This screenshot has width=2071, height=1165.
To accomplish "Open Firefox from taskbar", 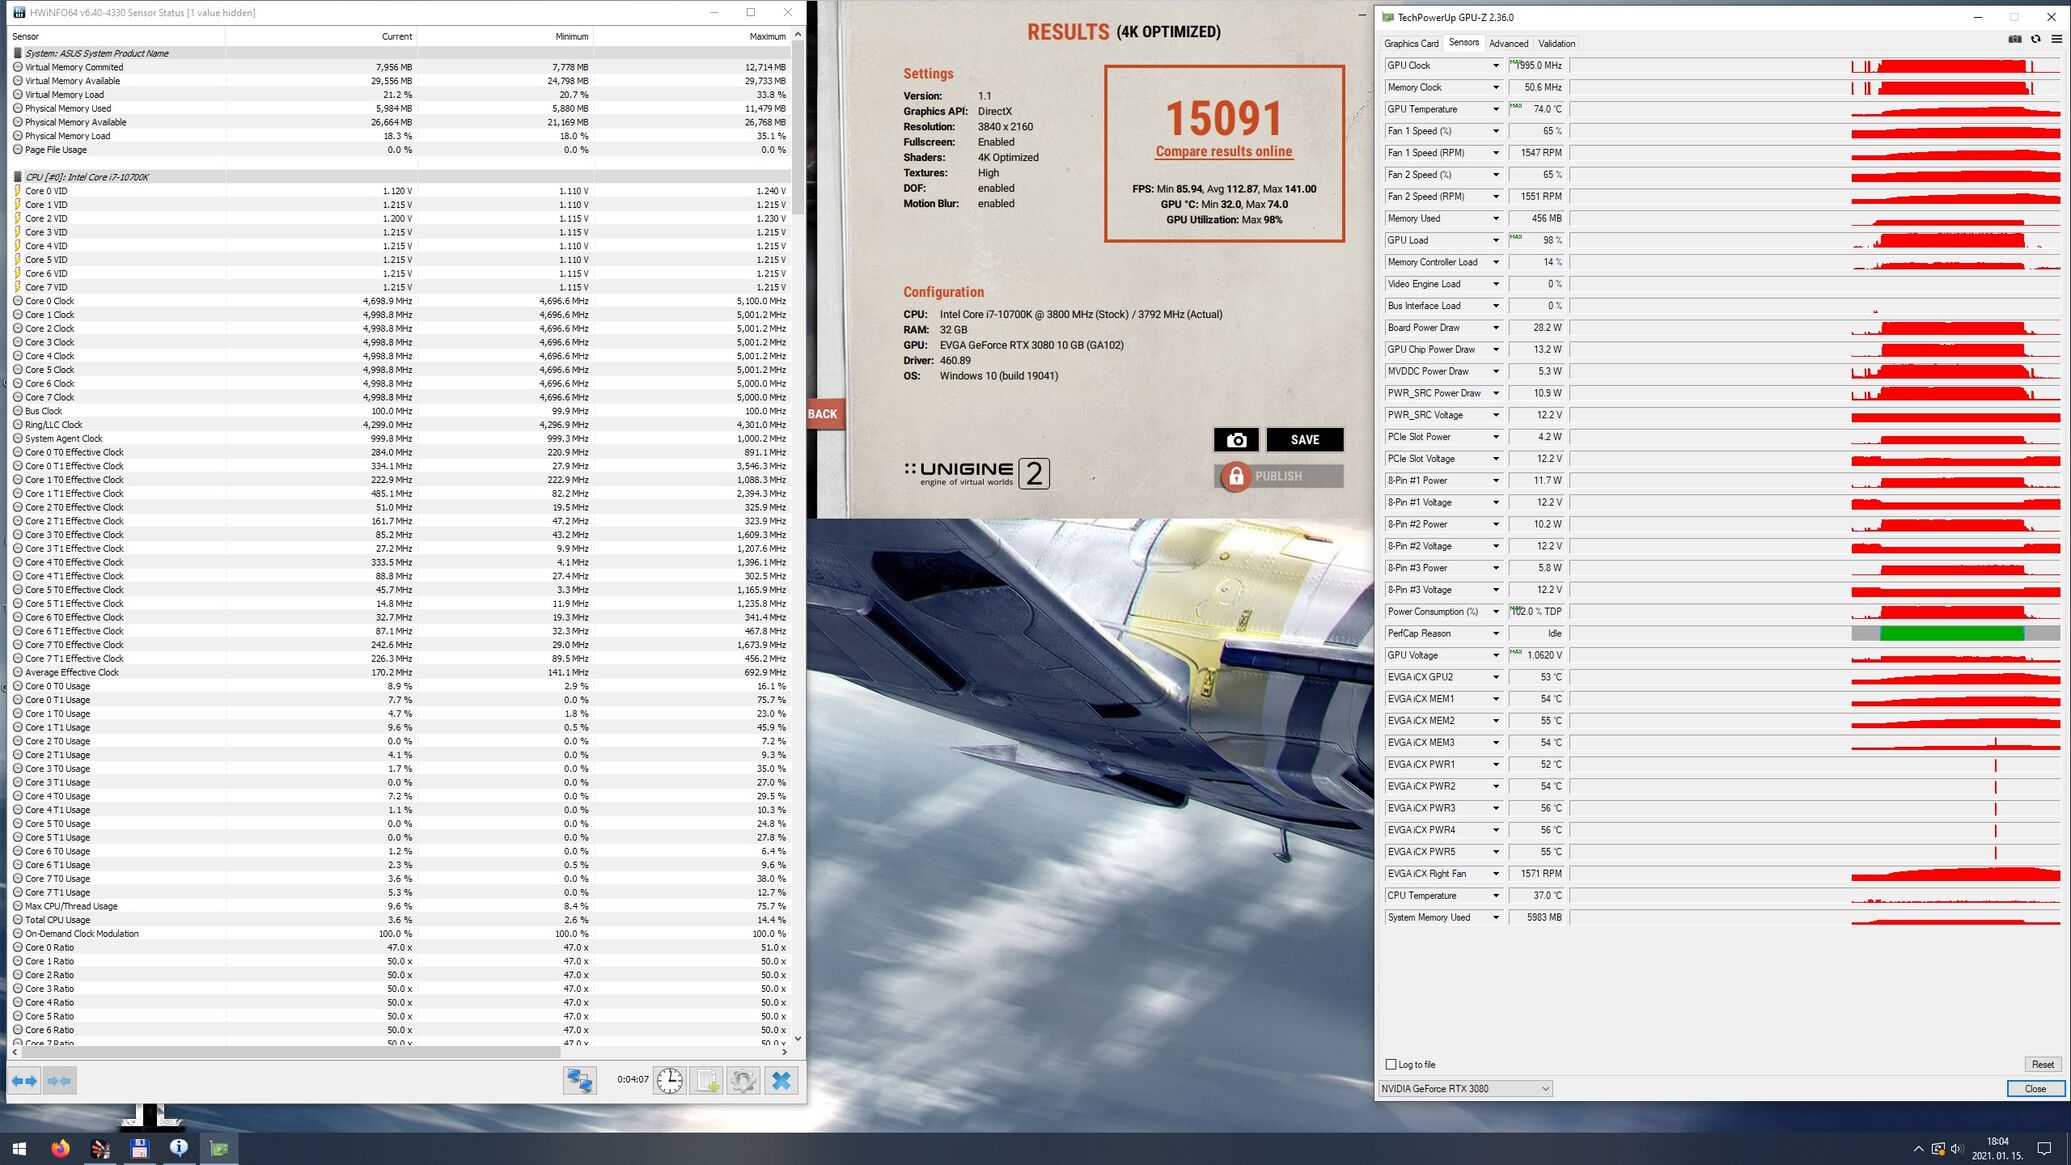I will coord(60,1148).
